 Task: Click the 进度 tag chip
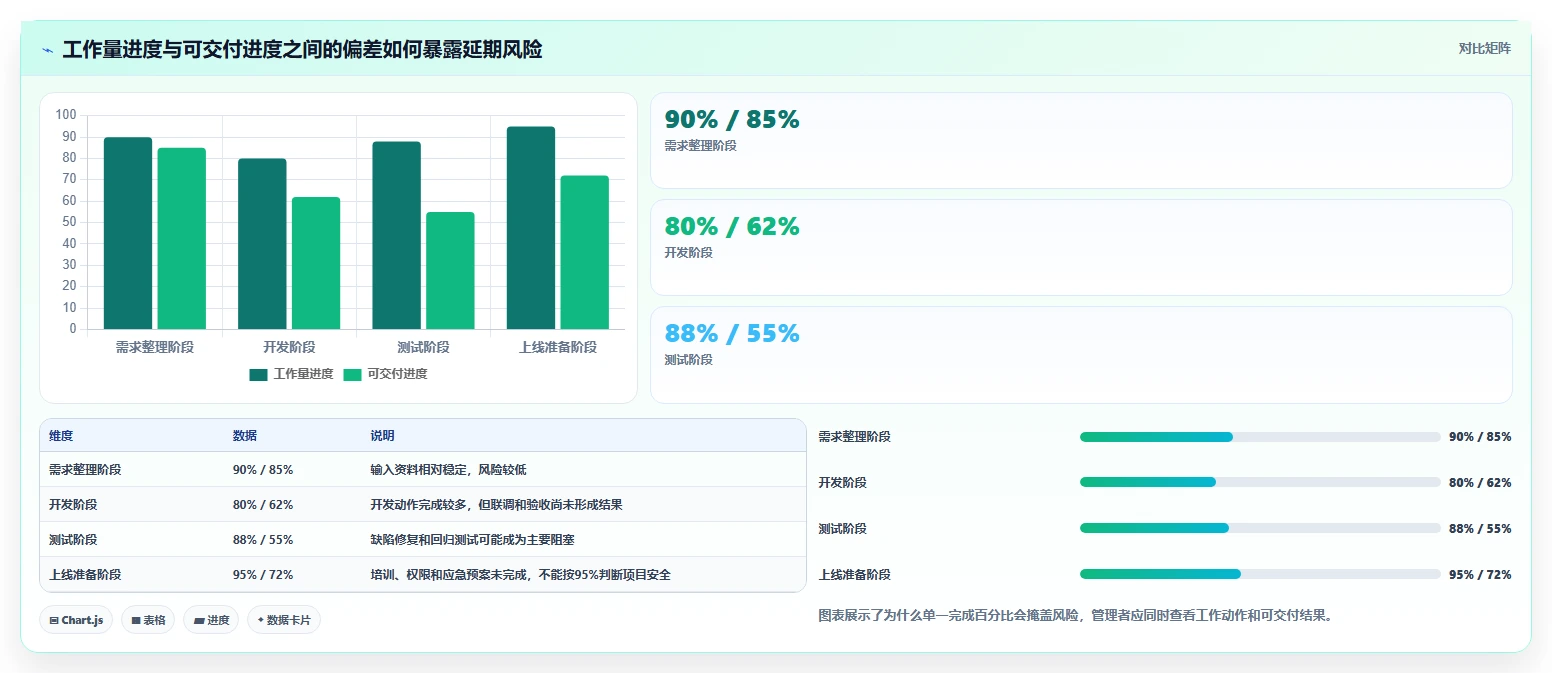point(211,620)
